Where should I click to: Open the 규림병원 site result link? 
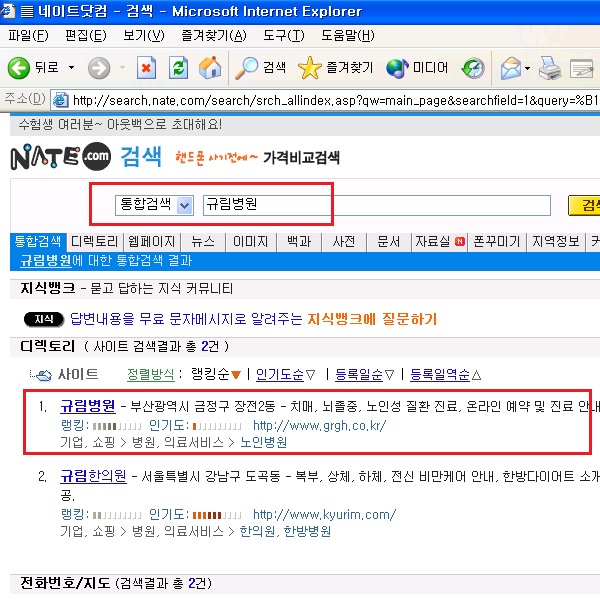point(88,406)
